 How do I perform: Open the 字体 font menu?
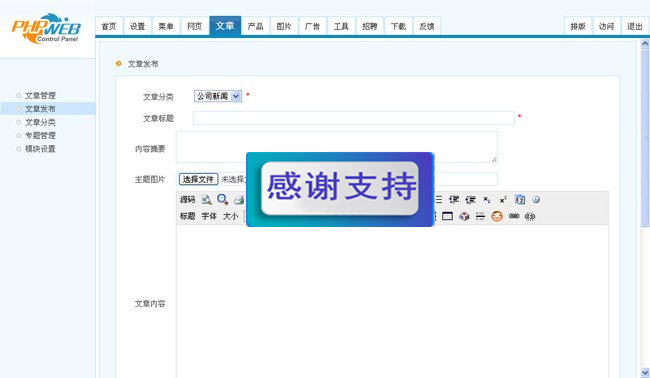coord(209,216)
